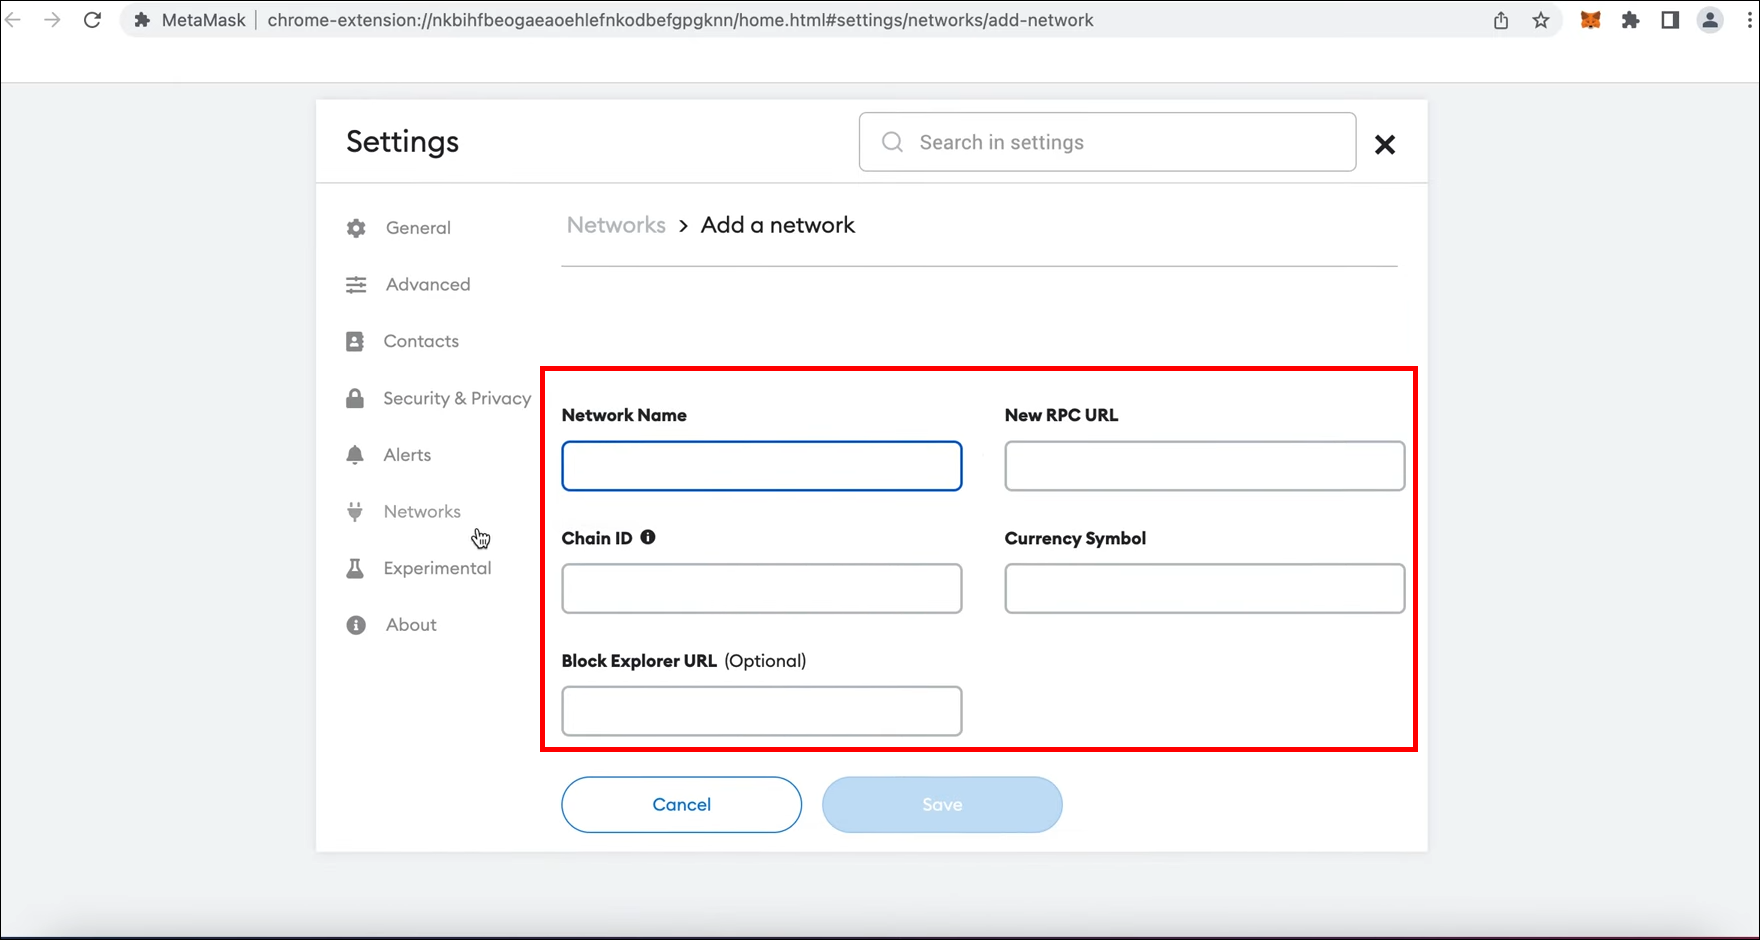Open Advanced settings section

coord(428,285)
